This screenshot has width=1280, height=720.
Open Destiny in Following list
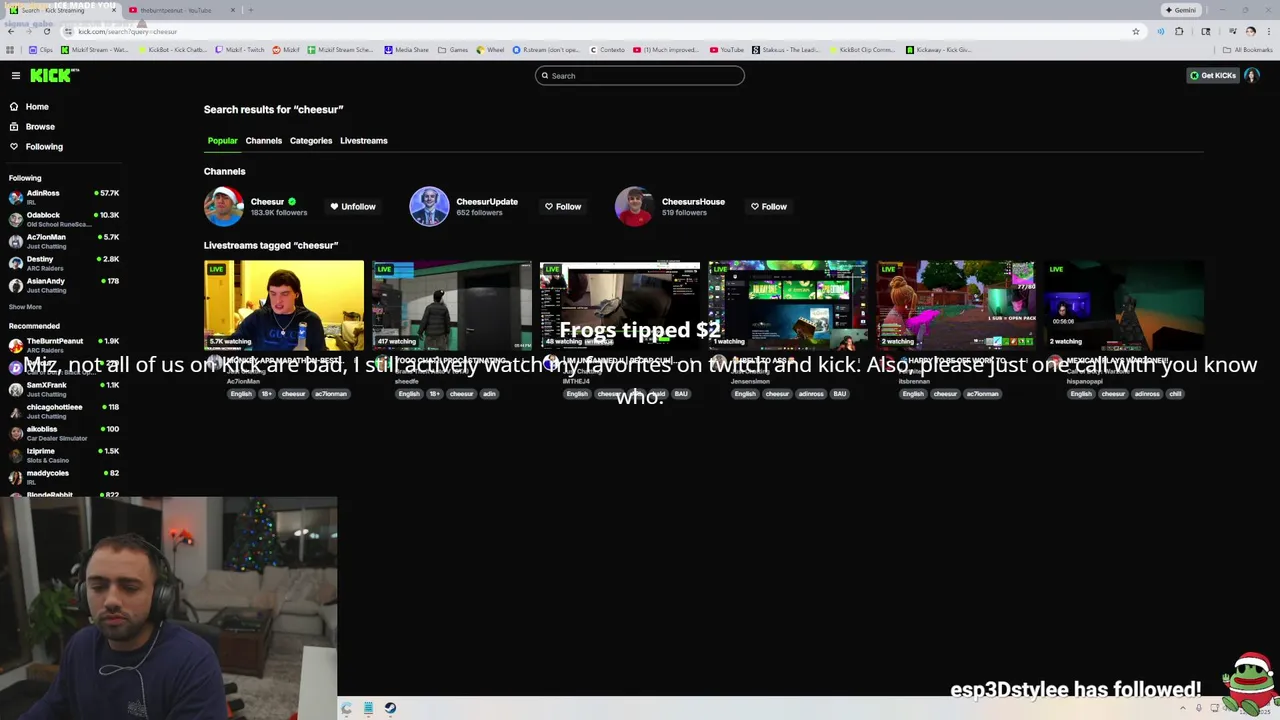(64, 263)
